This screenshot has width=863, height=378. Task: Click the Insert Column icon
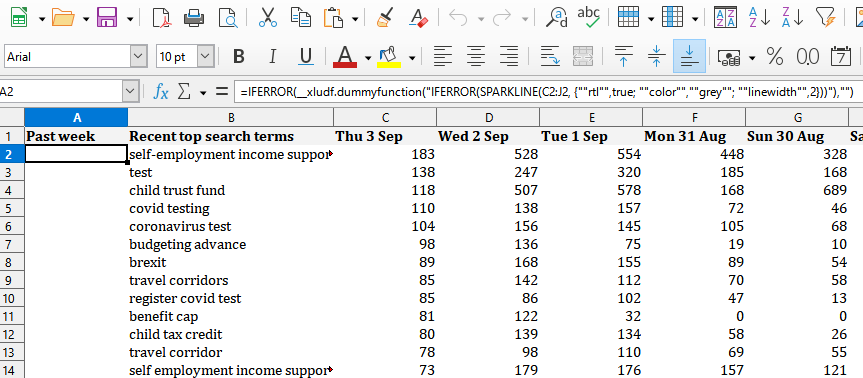coord(673,18)
